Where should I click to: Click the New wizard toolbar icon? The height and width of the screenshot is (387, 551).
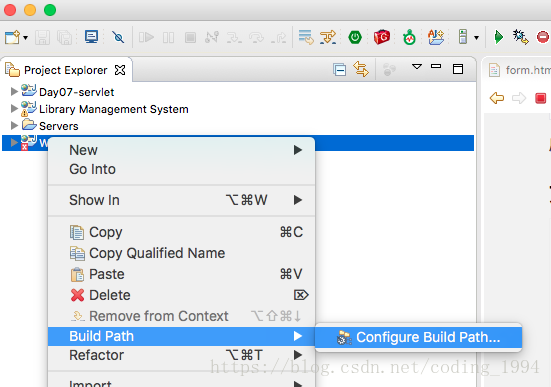12,37
